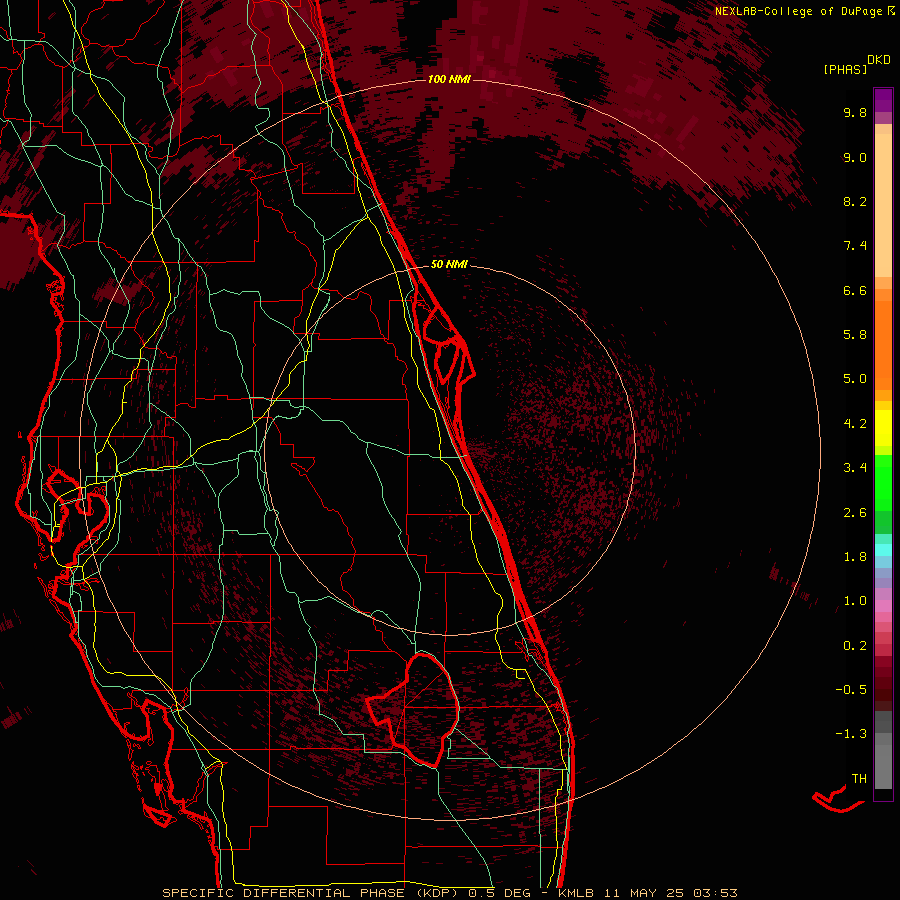Viewport: 900px width, 900px height.
Task: Click the 8.2 scale value
Action: [855, 201]
